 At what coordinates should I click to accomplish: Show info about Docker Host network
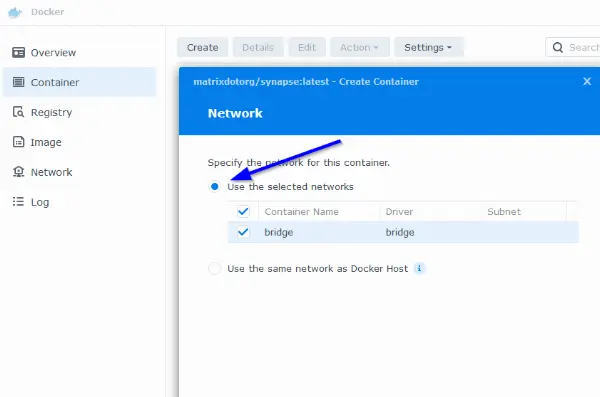click(419, 268)
